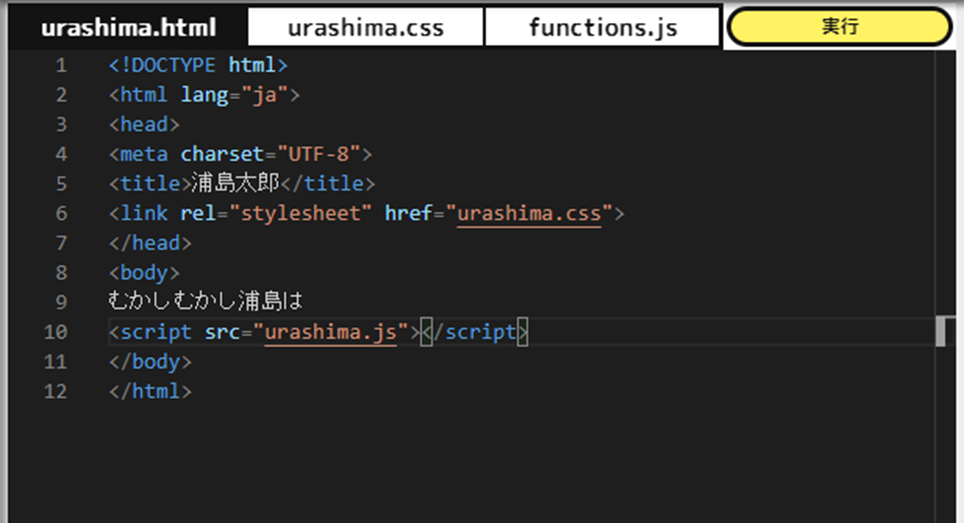Click line number 12 in the gutter
The width and height of the screenshot is (964, 523).
55,391
